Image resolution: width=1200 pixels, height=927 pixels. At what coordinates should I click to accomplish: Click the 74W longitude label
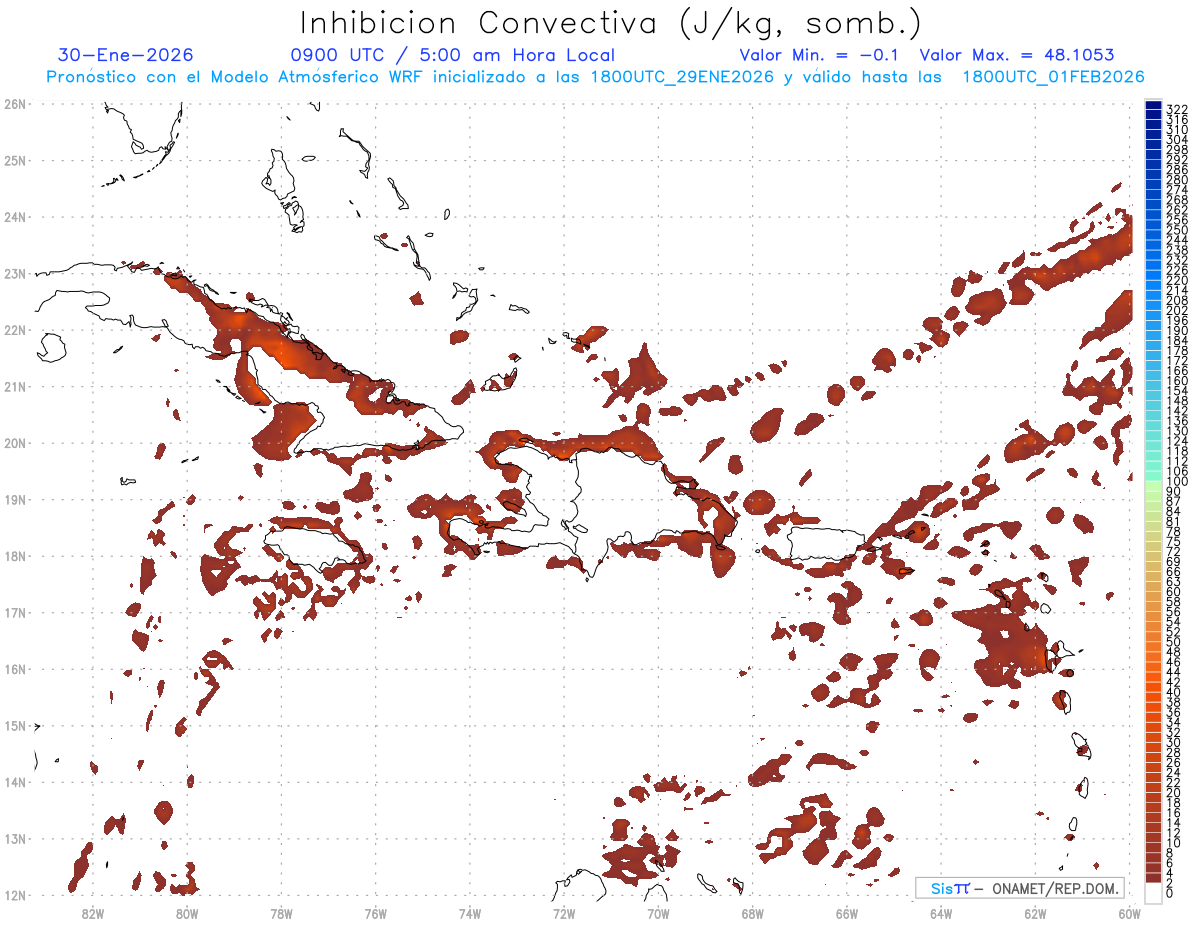pos(470,913)
